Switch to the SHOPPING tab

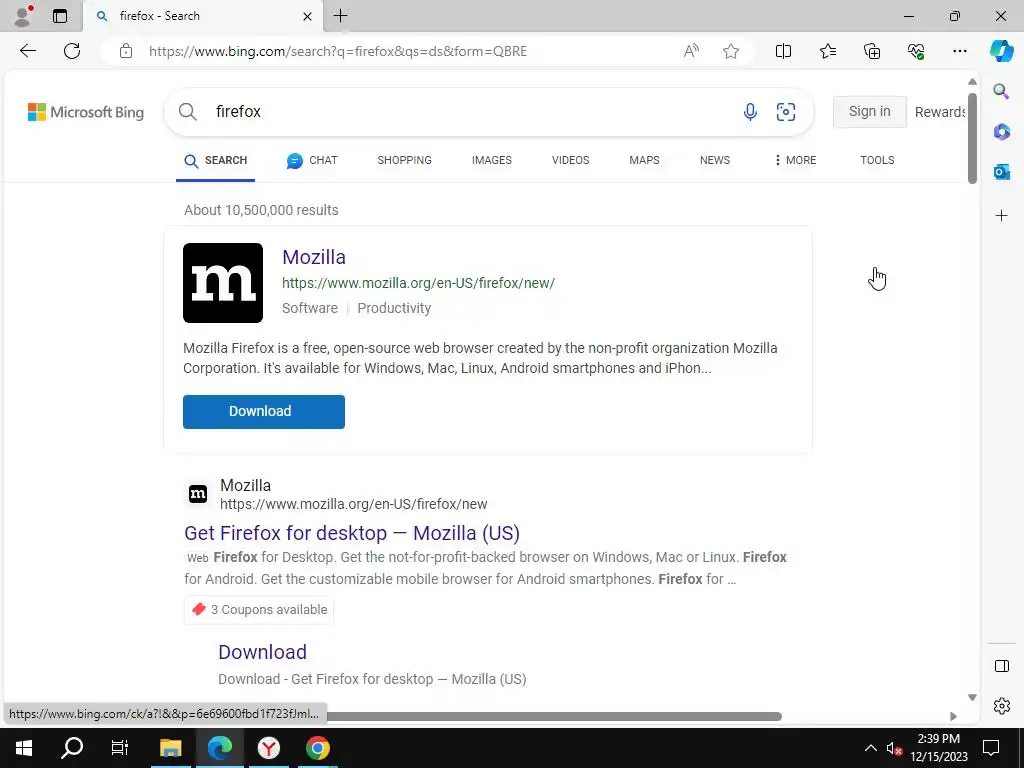[404, 160]
